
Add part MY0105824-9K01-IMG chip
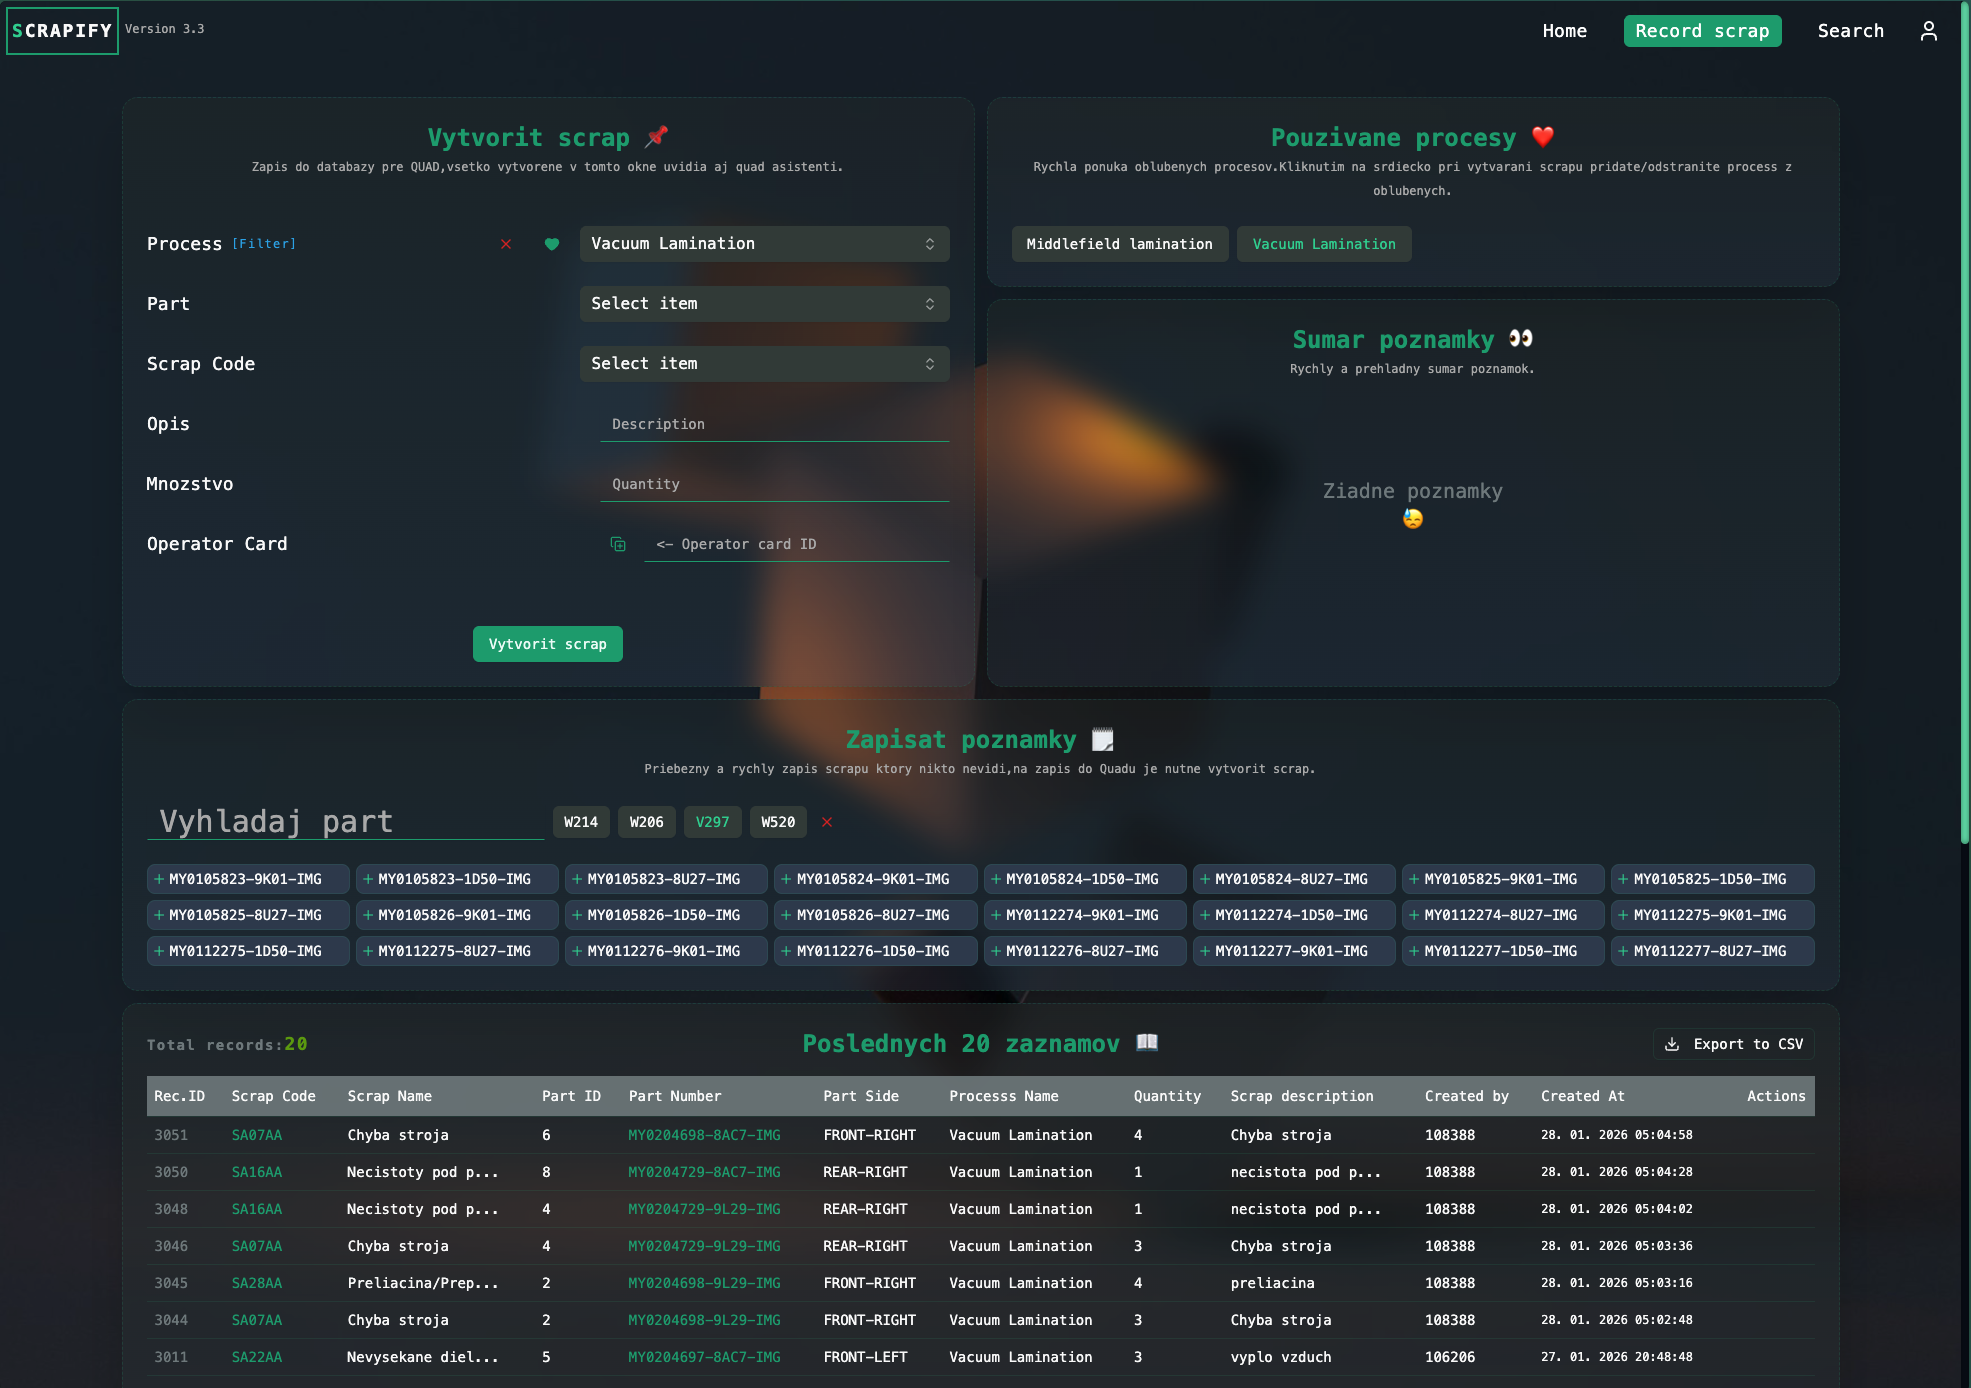click(x=876, y=879)
